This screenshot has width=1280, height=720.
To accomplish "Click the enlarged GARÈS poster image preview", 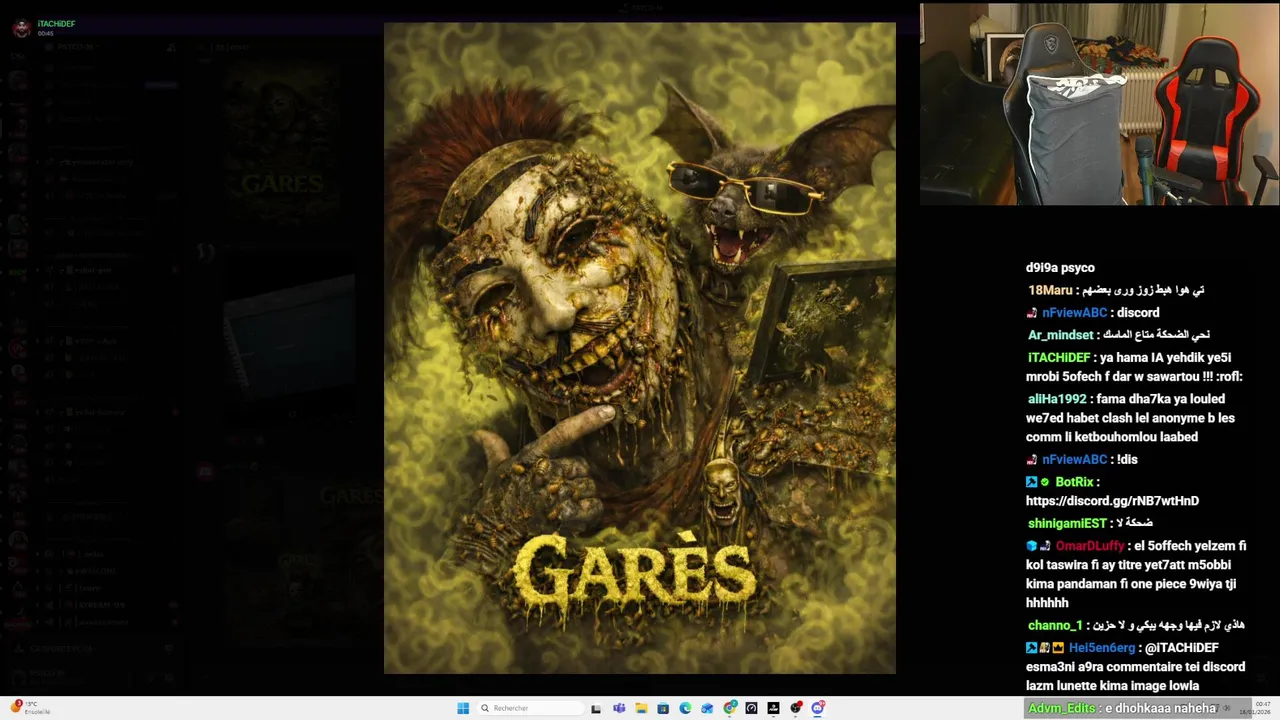I will tap(640, 348).
